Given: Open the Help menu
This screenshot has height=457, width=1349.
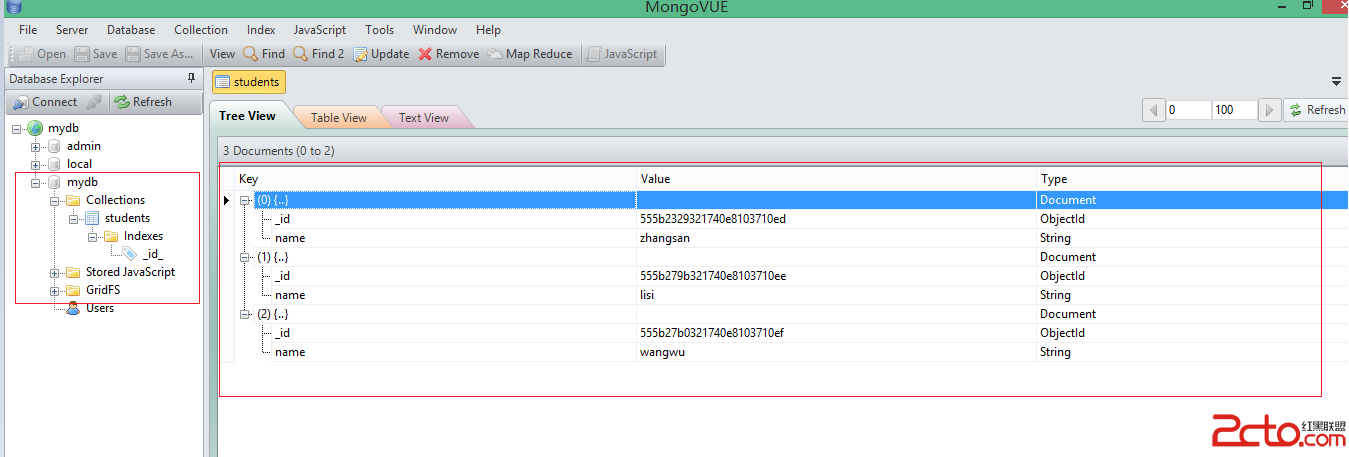Looking at the screenshot, I should [x=488, y=30].
